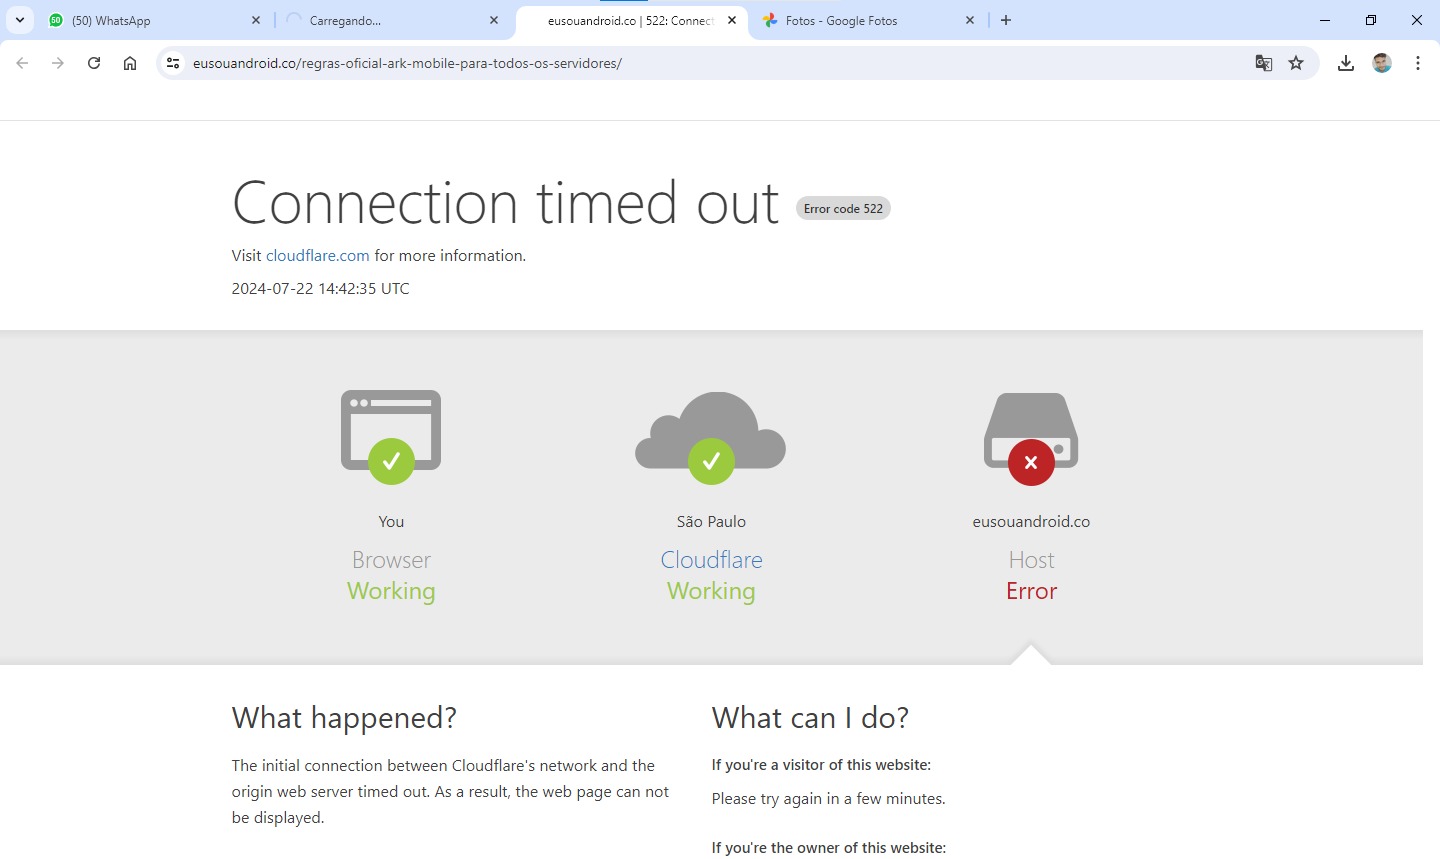Bookmark this page with the star icon

click(1296, 63)
